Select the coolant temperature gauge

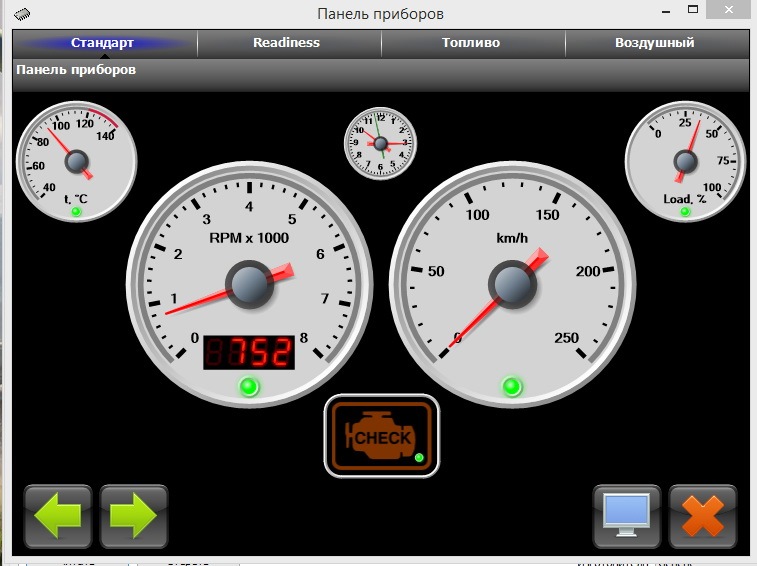pos(76,161)
